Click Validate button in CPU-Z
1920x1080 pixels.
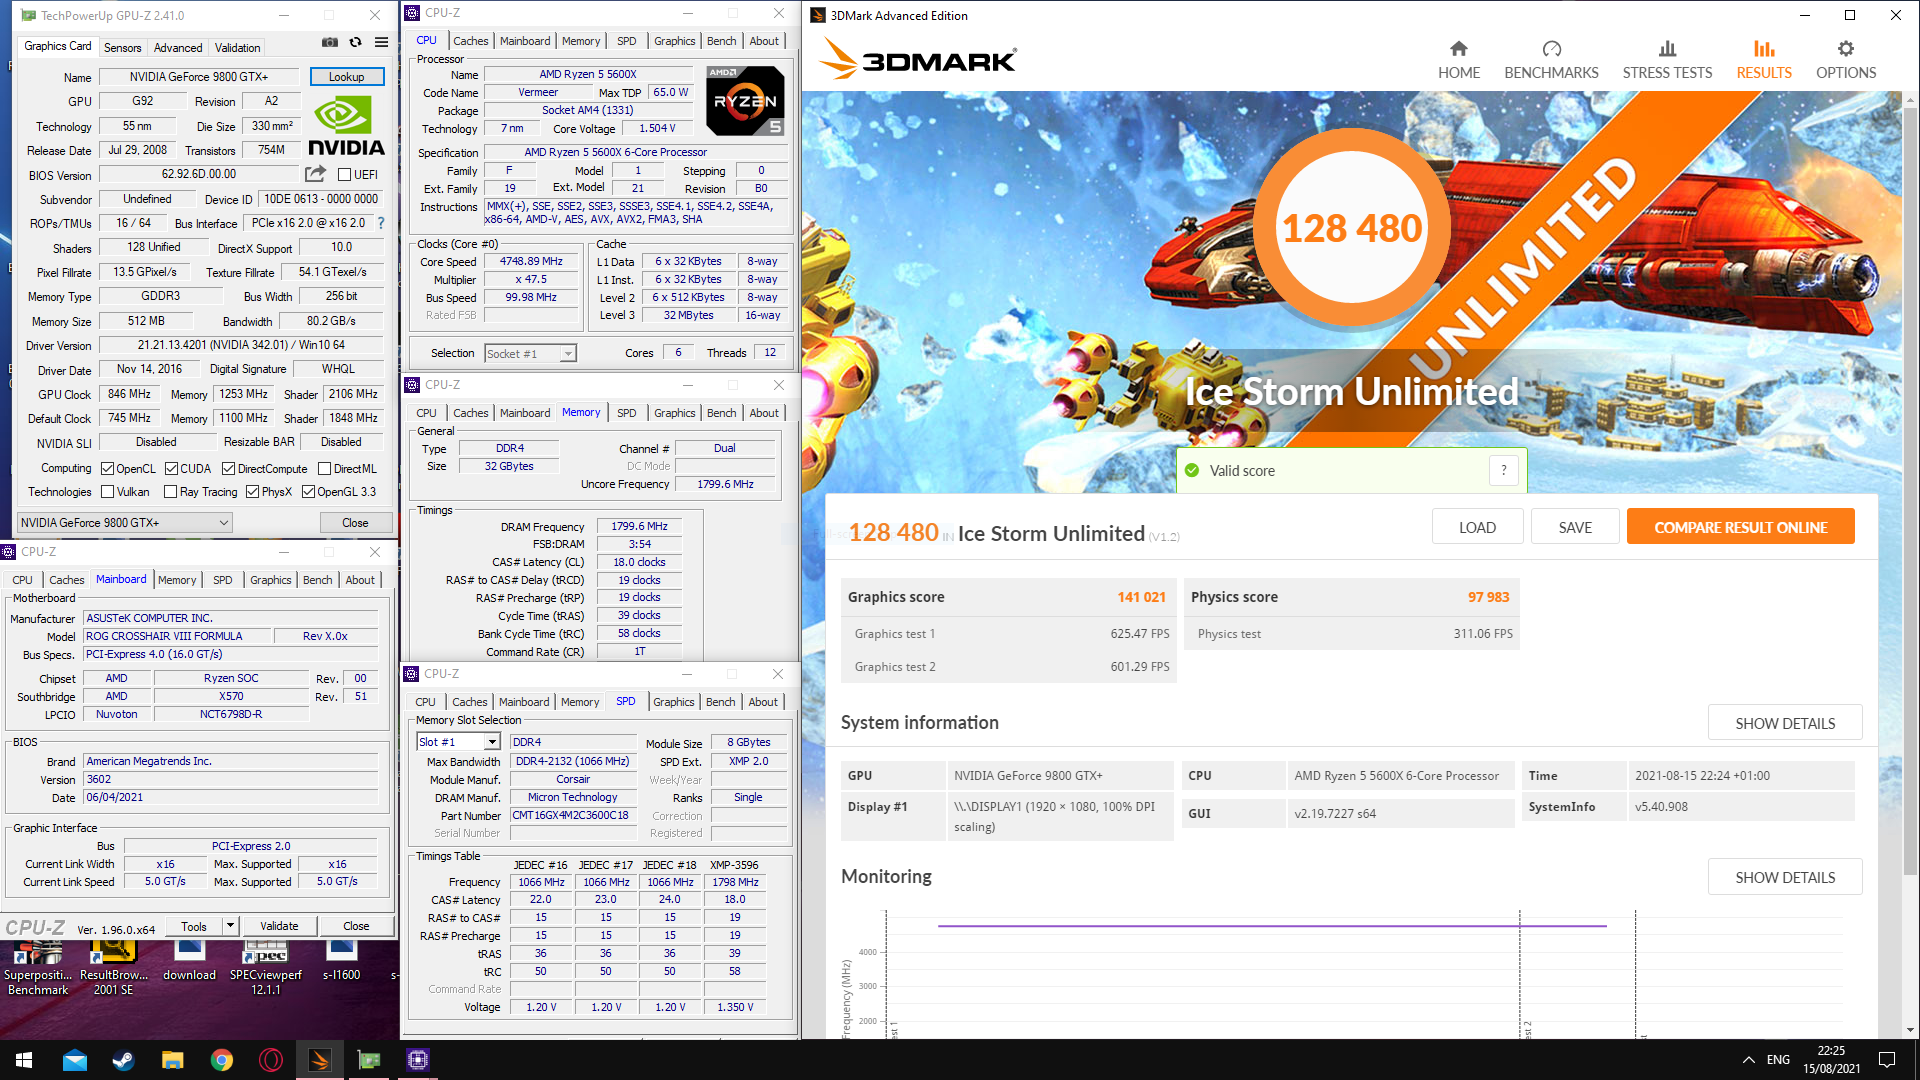point(279,926)
